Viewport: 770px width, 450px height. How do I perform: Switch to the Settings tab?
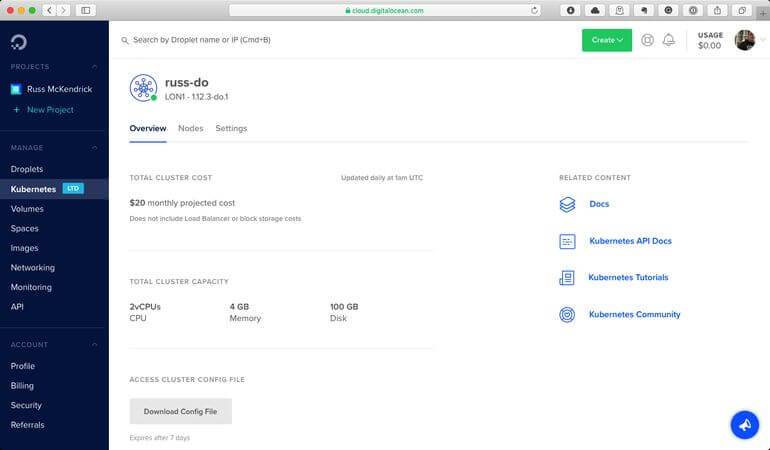point(231,129)
